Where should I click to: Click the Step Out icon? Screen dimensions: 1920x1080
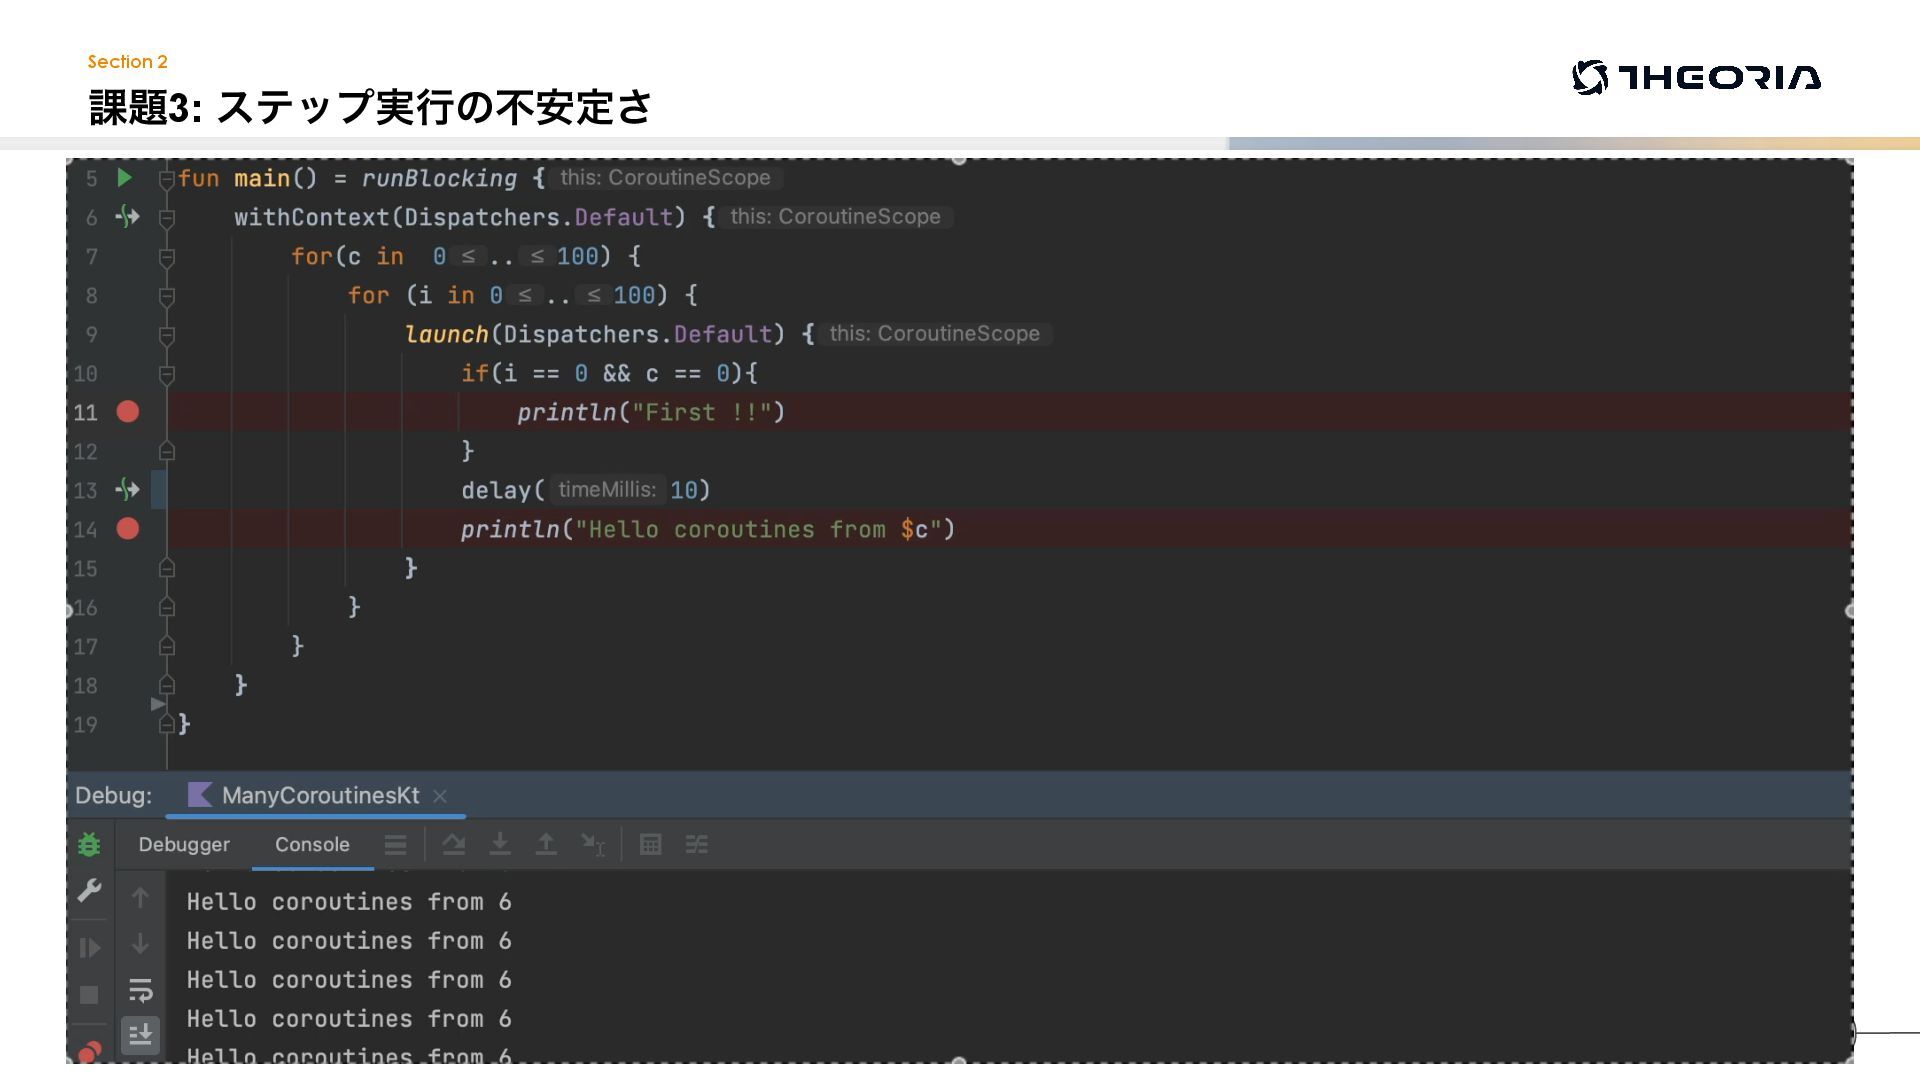(546, 845)
